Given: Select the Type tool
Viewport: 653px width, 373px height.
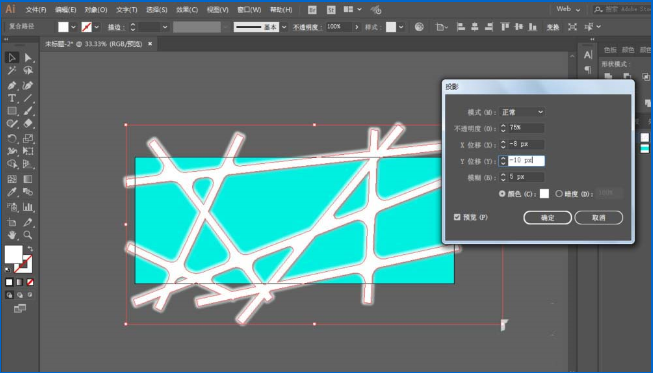Looking at the screenshot, I should (12, 99).
